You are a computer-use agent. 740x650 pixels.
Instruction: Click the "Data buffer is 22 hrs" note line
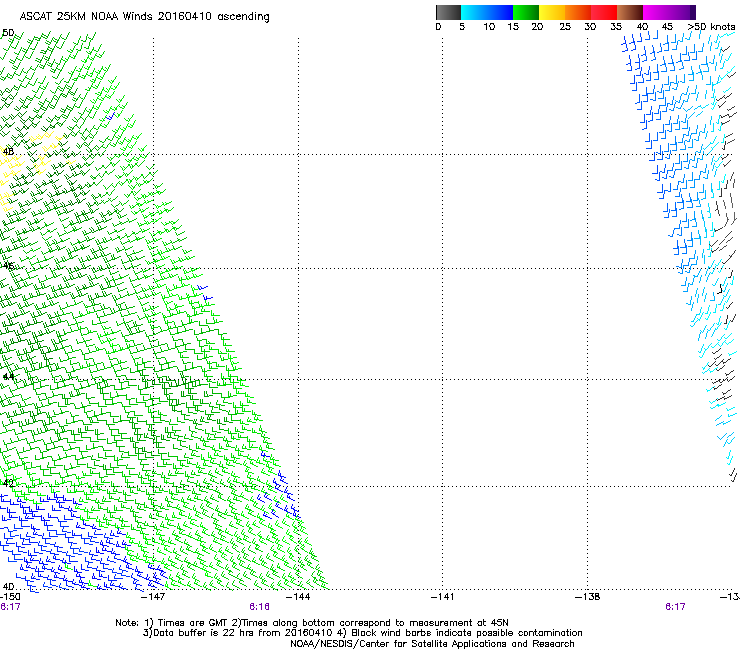362,633
